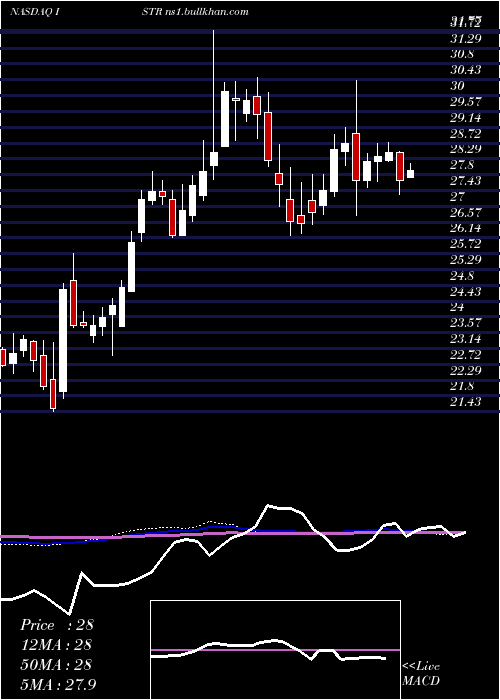This screenshot has width=500, height=700.
Task: Click the 23.57 price axis label
Action: (466, 323)
